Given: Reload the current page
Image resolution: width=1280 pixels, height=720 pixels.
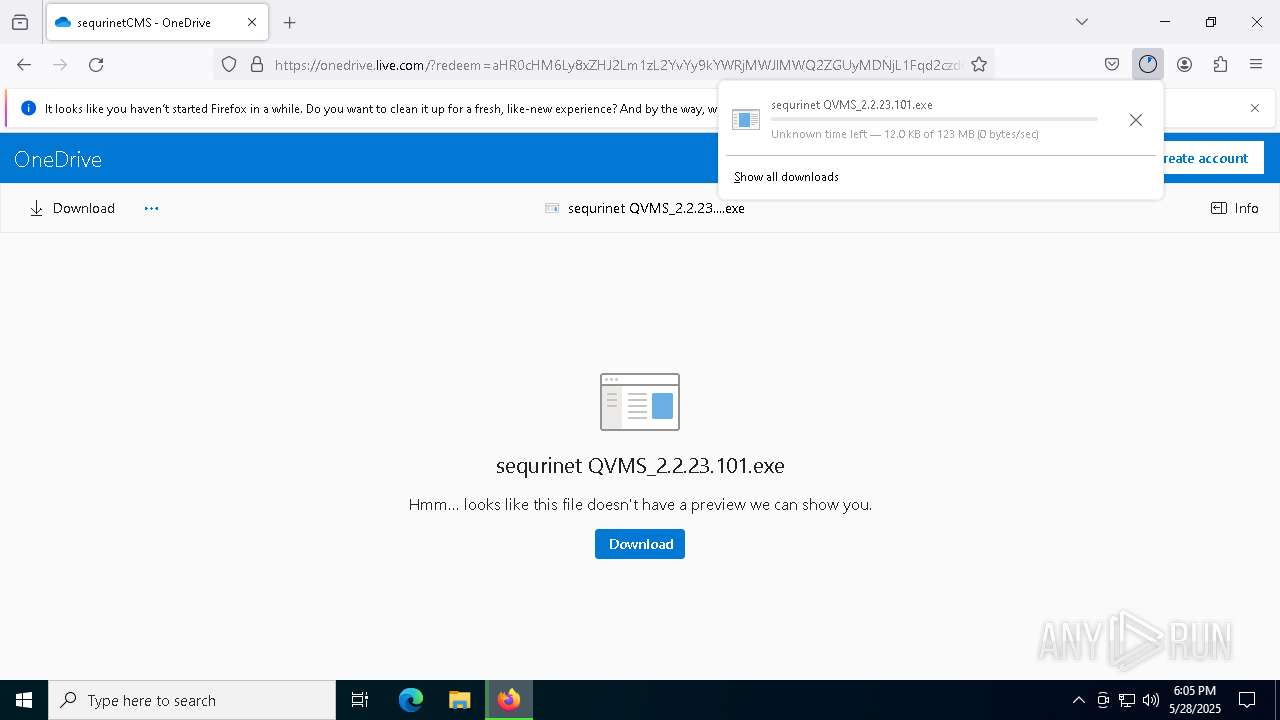Looking at the screenshot, I should point(96,65).
